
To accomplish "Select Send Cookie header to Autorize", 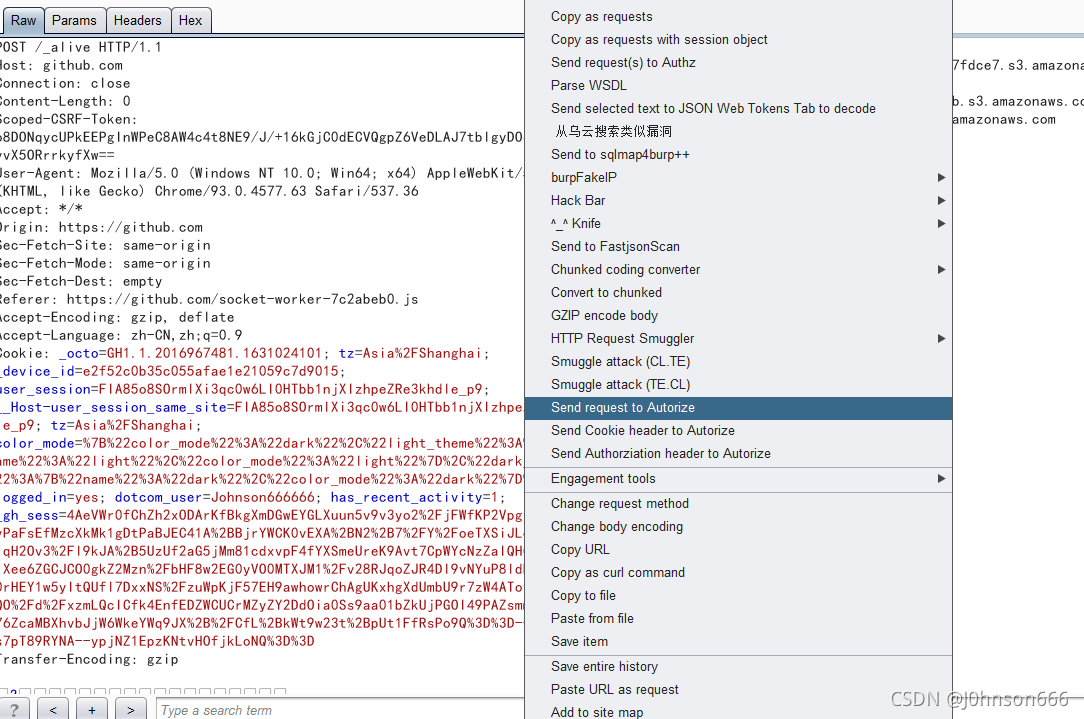I will (x=738, y=431).
